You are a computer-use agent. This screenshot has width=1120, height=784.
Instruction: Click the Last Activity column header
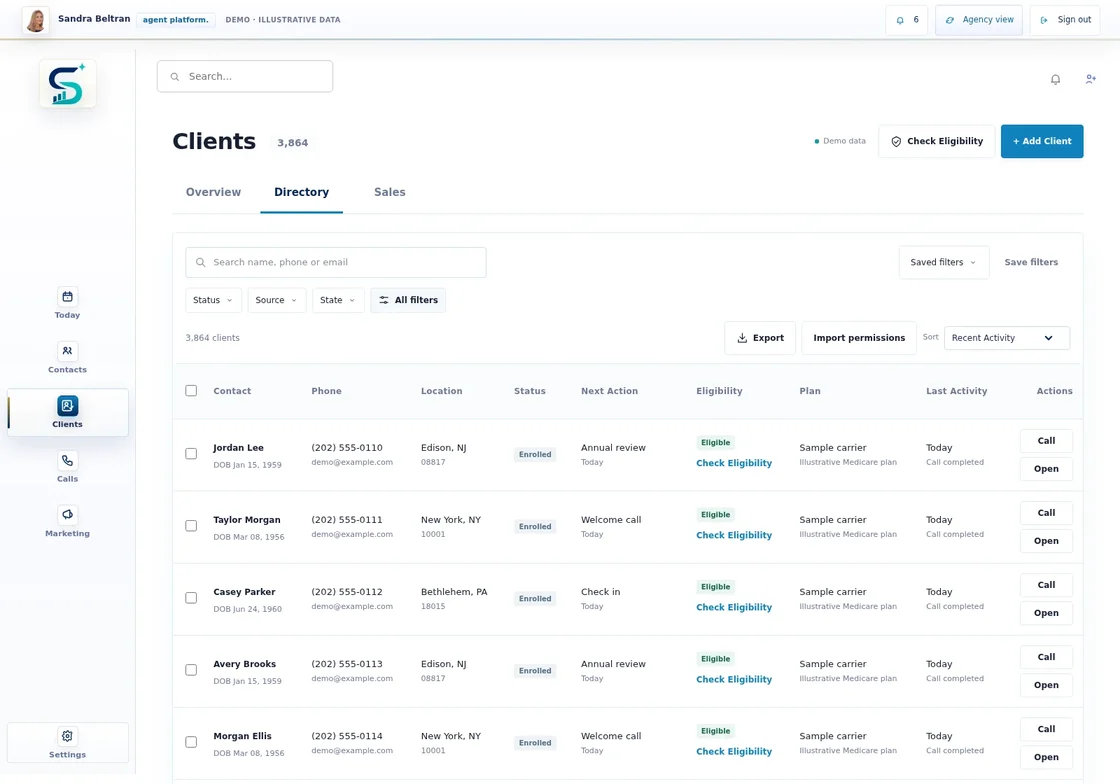(956, 391)
